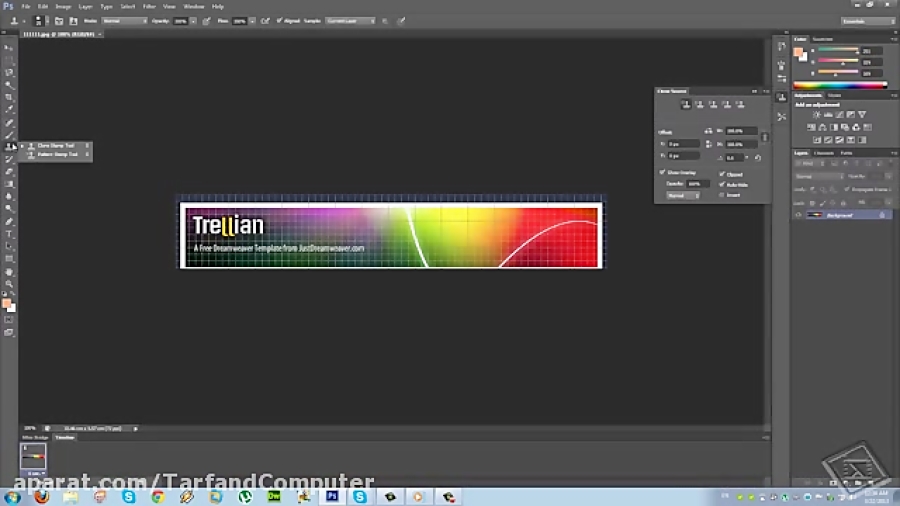Open the Levels adjustment icon

coord(828,115)
